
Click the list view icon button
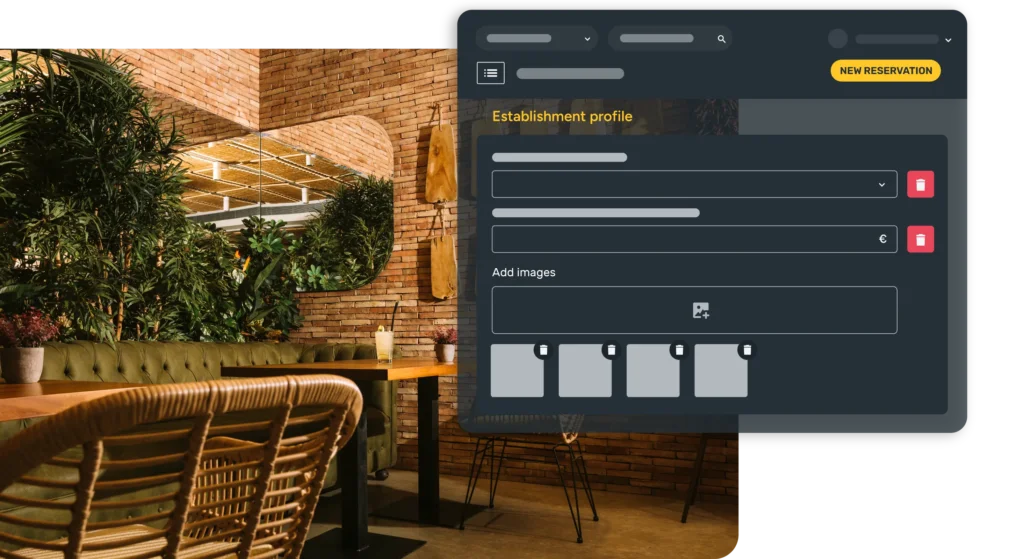pyautogui.click(x=490, y=73)
